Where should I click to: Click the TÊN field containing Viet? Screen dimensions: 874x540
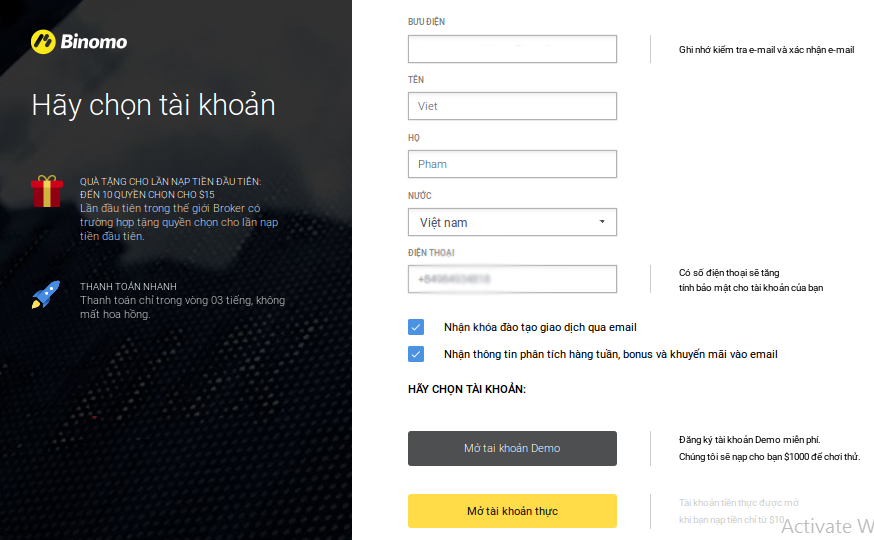pyautogui.click(x=512, y=106)
